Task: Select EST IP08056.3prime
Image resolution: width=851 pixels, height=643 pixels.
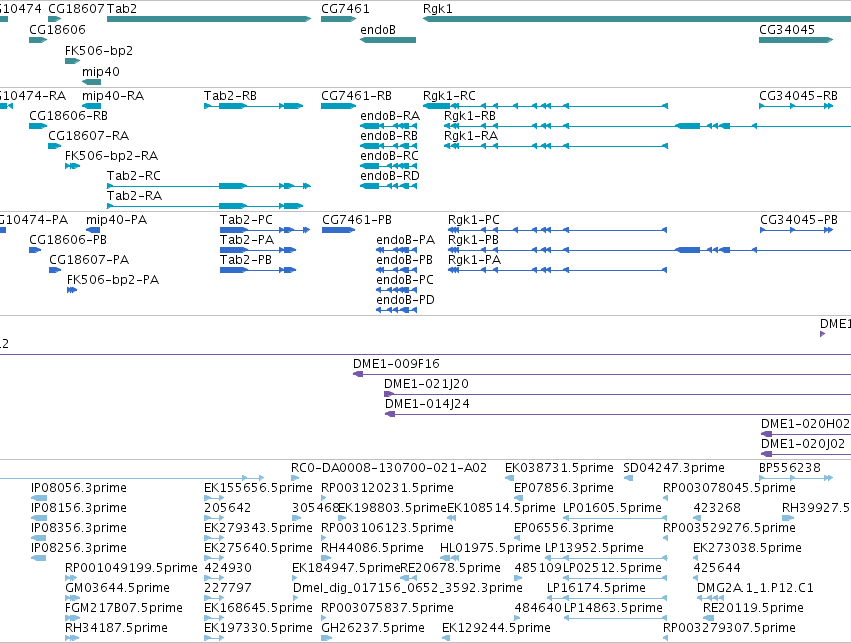Action: [x=39, y=498]
